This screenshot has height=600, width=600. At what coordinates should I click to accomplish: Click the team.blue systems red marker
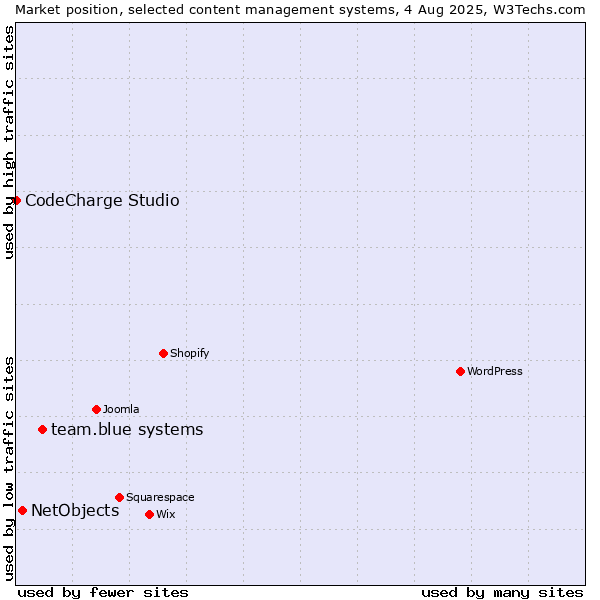42,429
